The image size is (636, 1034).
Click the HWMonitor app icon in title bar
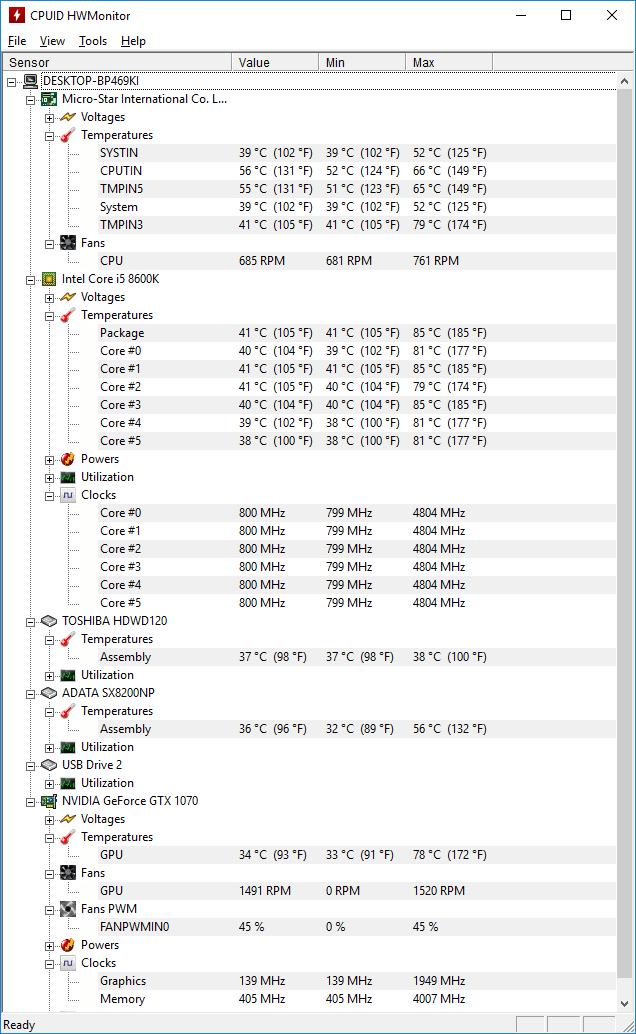click(x=16, y=15)
